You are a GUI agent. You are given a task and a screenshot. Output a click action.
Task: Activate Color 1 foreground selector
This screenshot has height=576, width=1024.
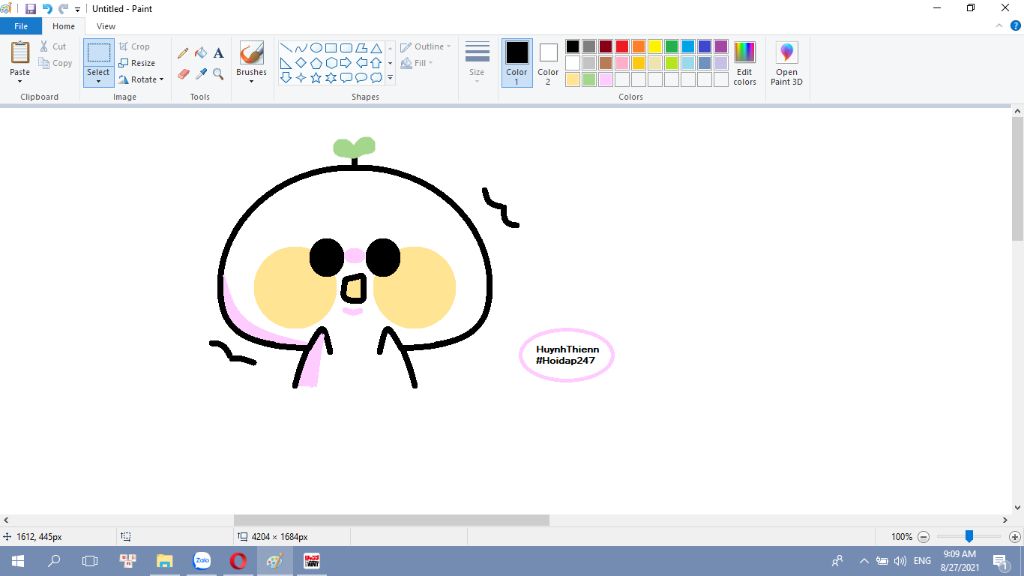coord(517,63)
